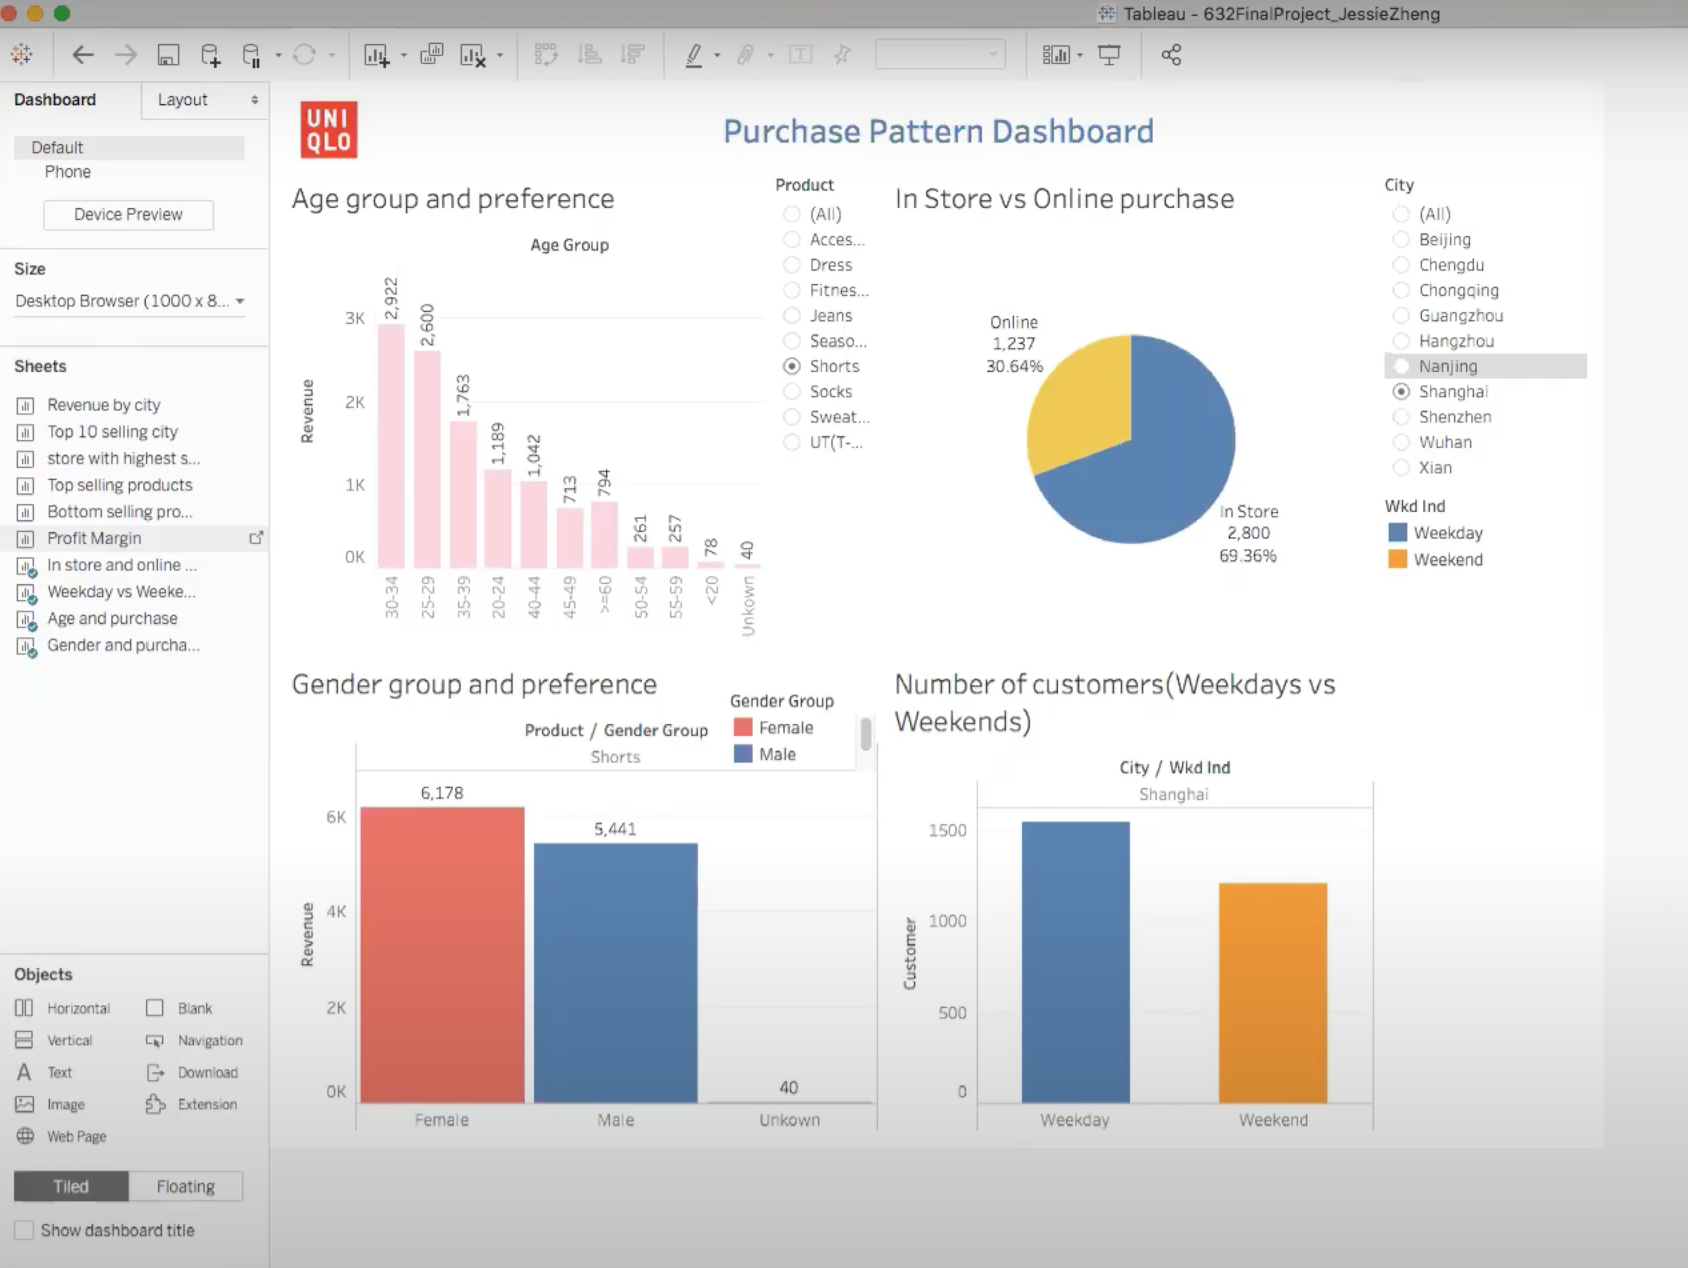Viewport: 1688px width, 1268px height.
Task: Click the Weekend orange legend swatch
Action: point(1398,559)
